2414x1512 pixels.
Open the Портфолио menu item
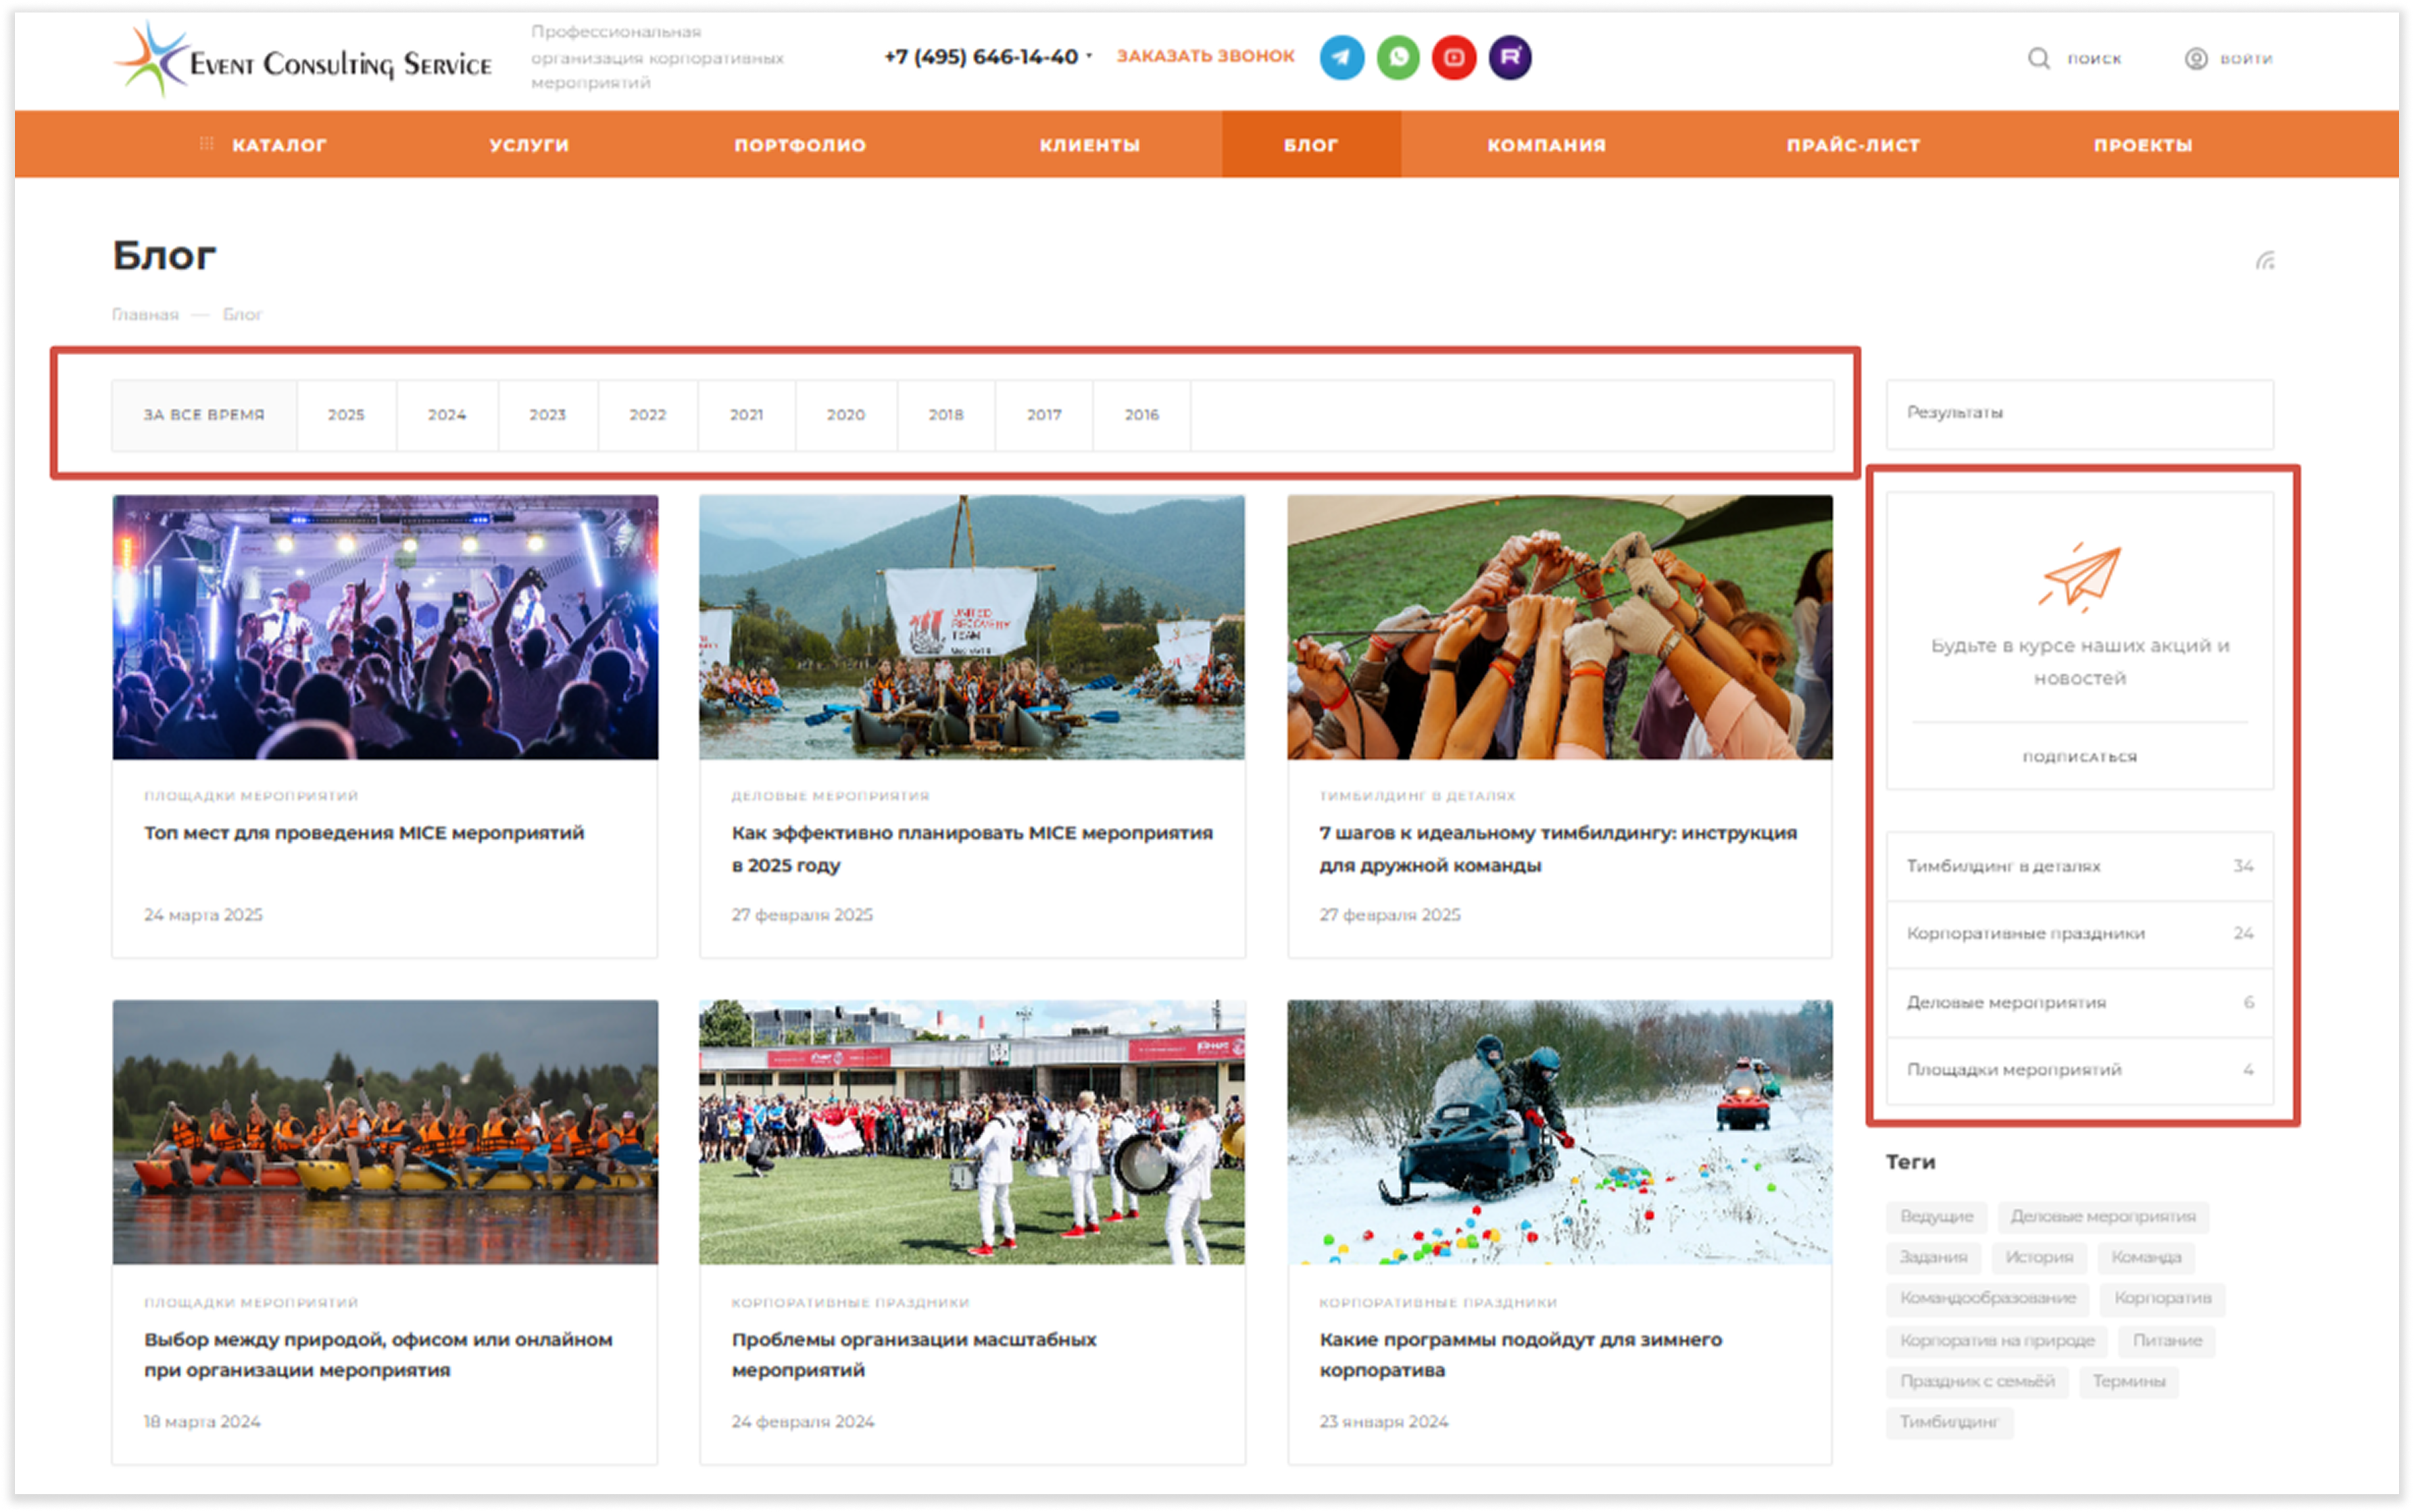800,145
